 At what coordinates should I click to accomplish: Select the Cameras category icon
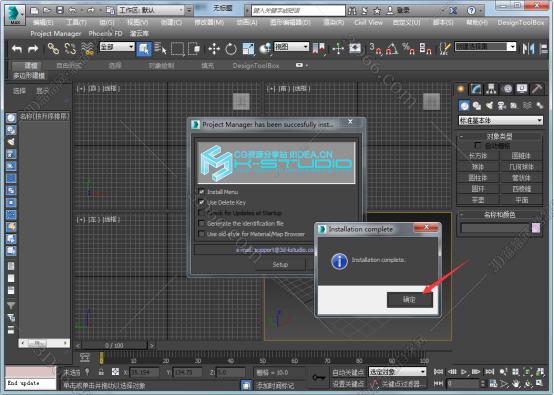pos(502,105)
